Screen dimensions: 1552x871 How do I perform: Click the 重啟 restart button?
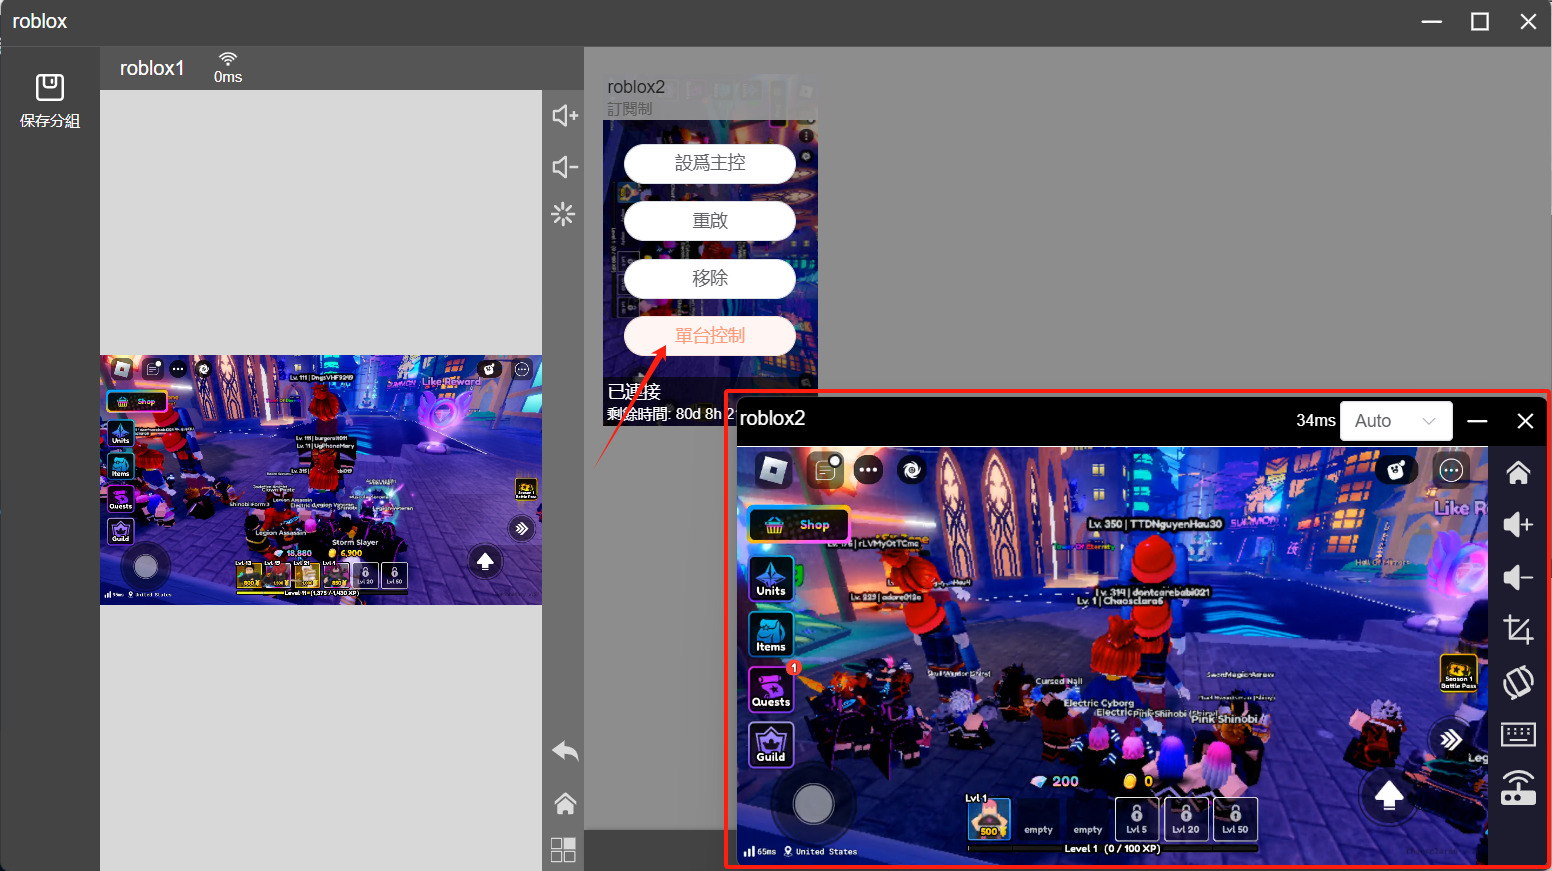tap(710, 221)
